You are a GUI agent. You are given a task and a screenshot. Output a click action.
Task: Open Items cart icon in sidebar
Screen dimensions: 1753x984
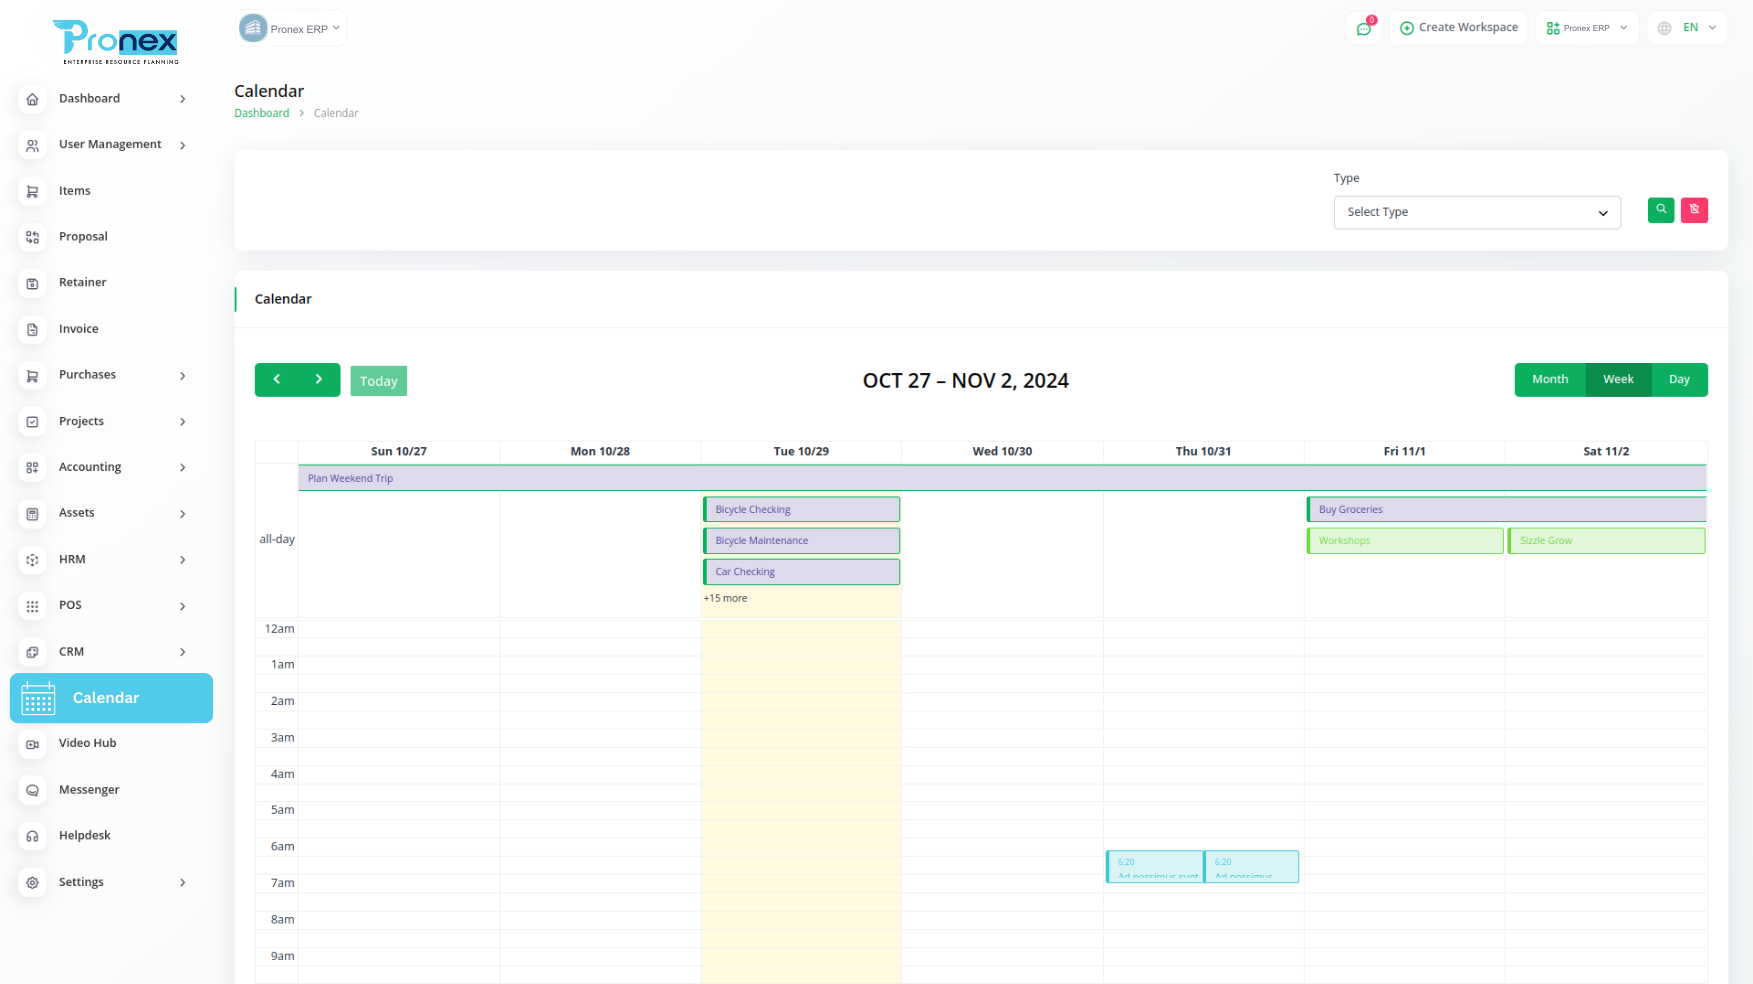coord(32,191)
